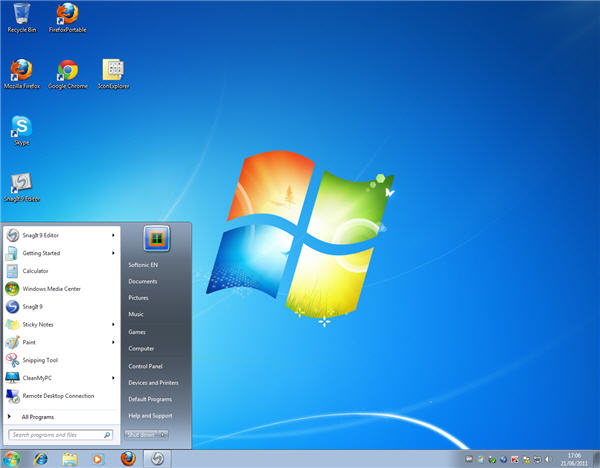Click the Shut down button
Image resolution: width=600 pixels, height=468 pixels.
pyautogui.click(x=140, y=435)
